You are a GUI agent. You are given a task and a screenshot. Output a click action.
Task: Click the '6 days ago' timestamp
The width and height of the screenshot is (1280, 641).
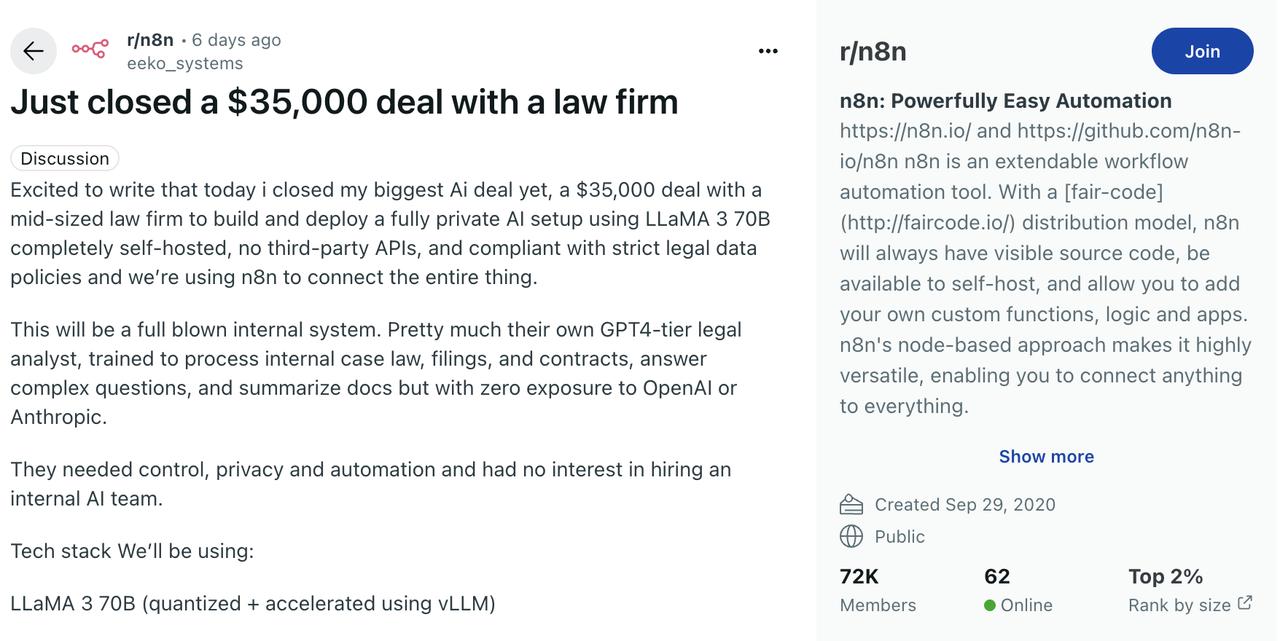(236, 40)
